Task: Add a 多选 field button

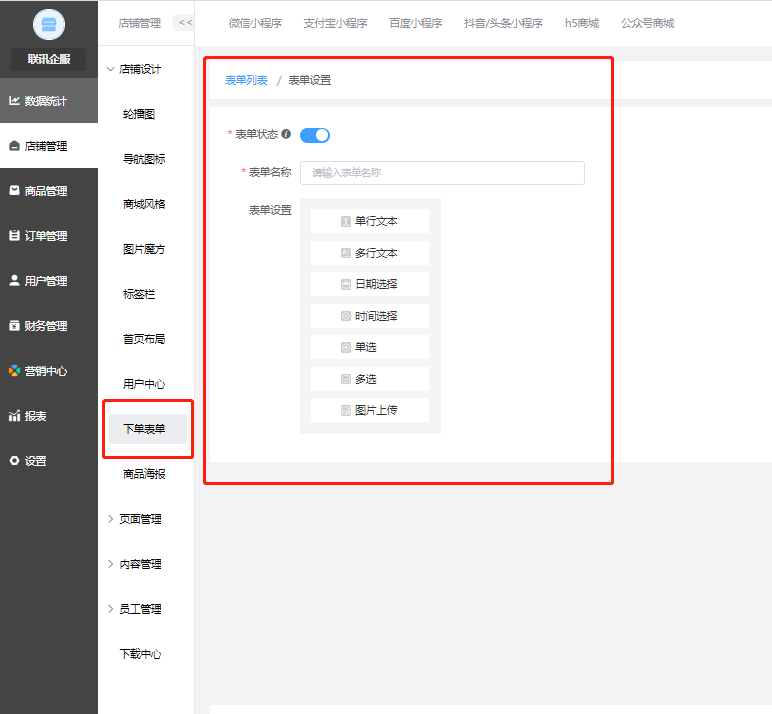Action: [370, 379]
